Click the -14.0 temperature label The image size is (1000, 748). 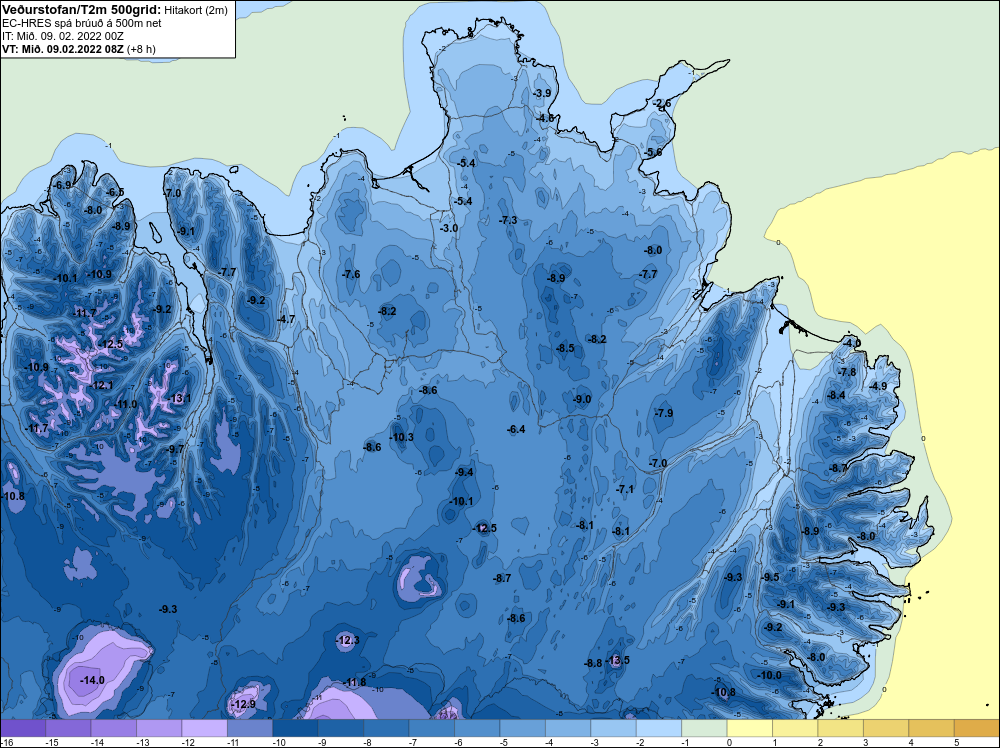point(92,680)
